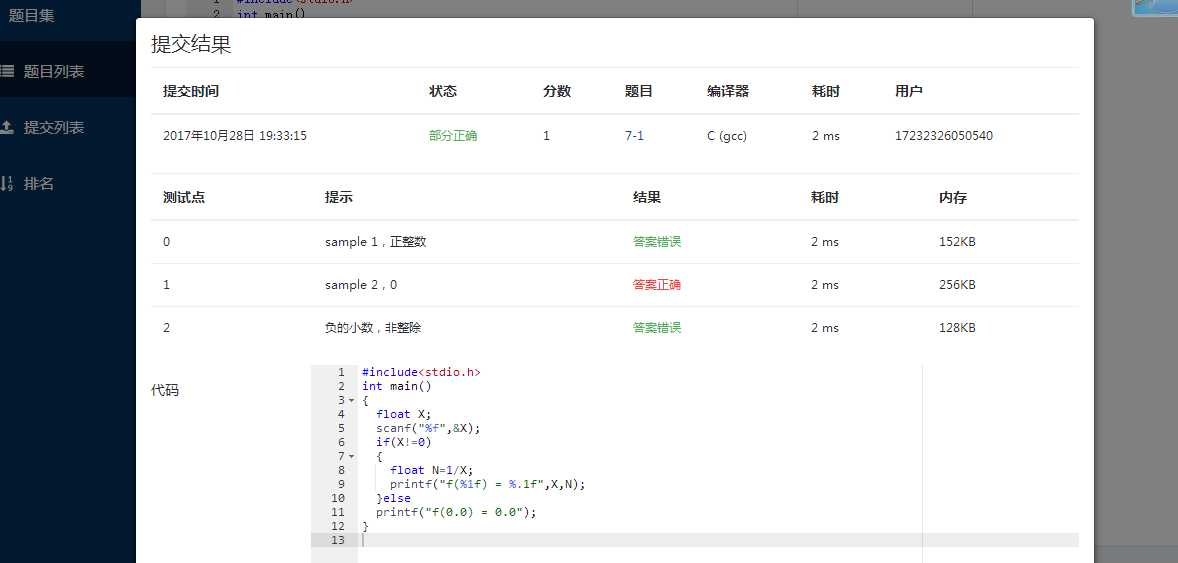Click line number 9 in code gutter
The height and width of the screenshot is (563, 1178).
click(x=342, y=485)
